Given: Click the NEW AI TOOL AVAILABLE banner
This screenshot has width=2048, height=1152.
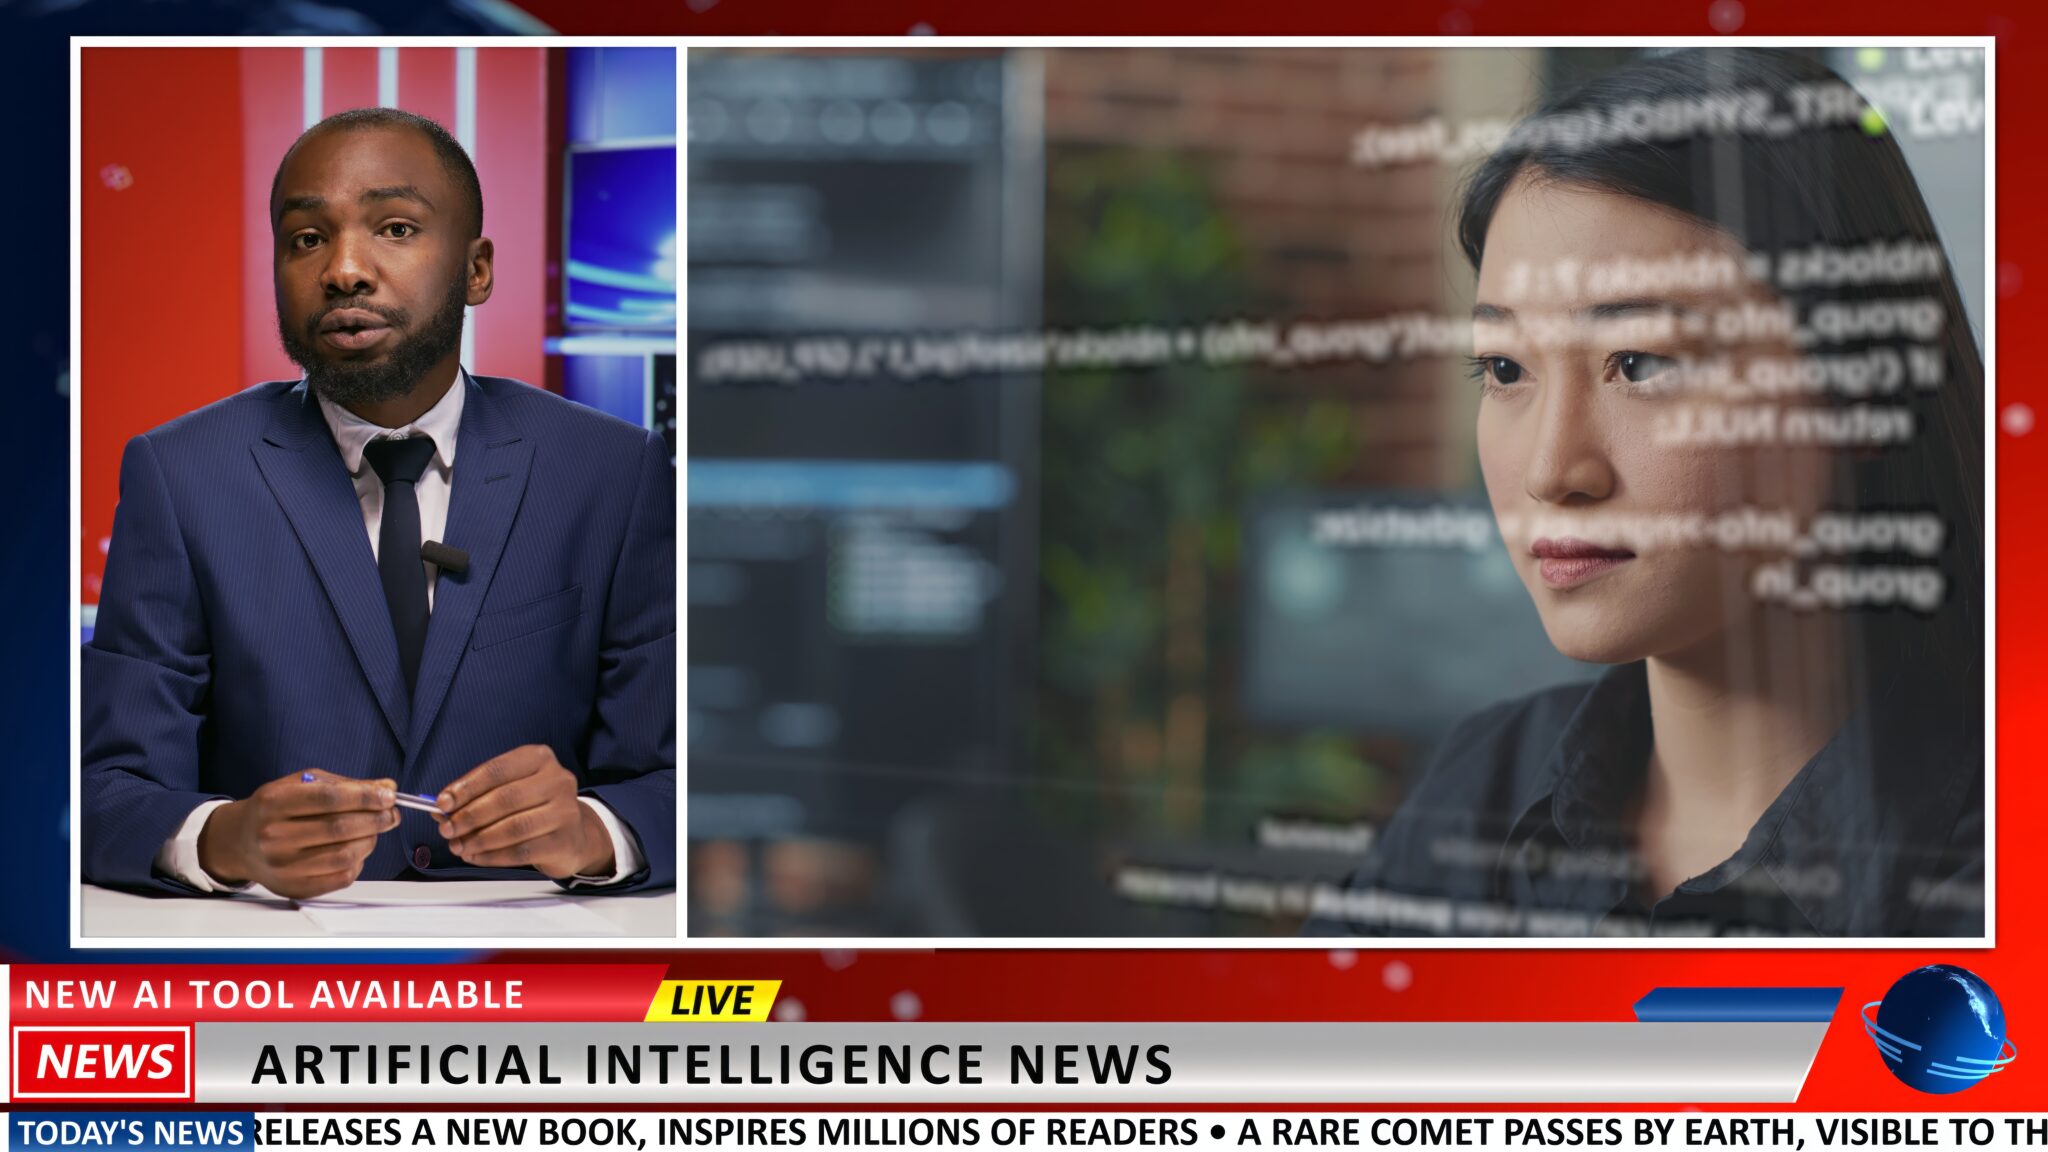Looking at the screenshot, I should (x=275, y=995).
